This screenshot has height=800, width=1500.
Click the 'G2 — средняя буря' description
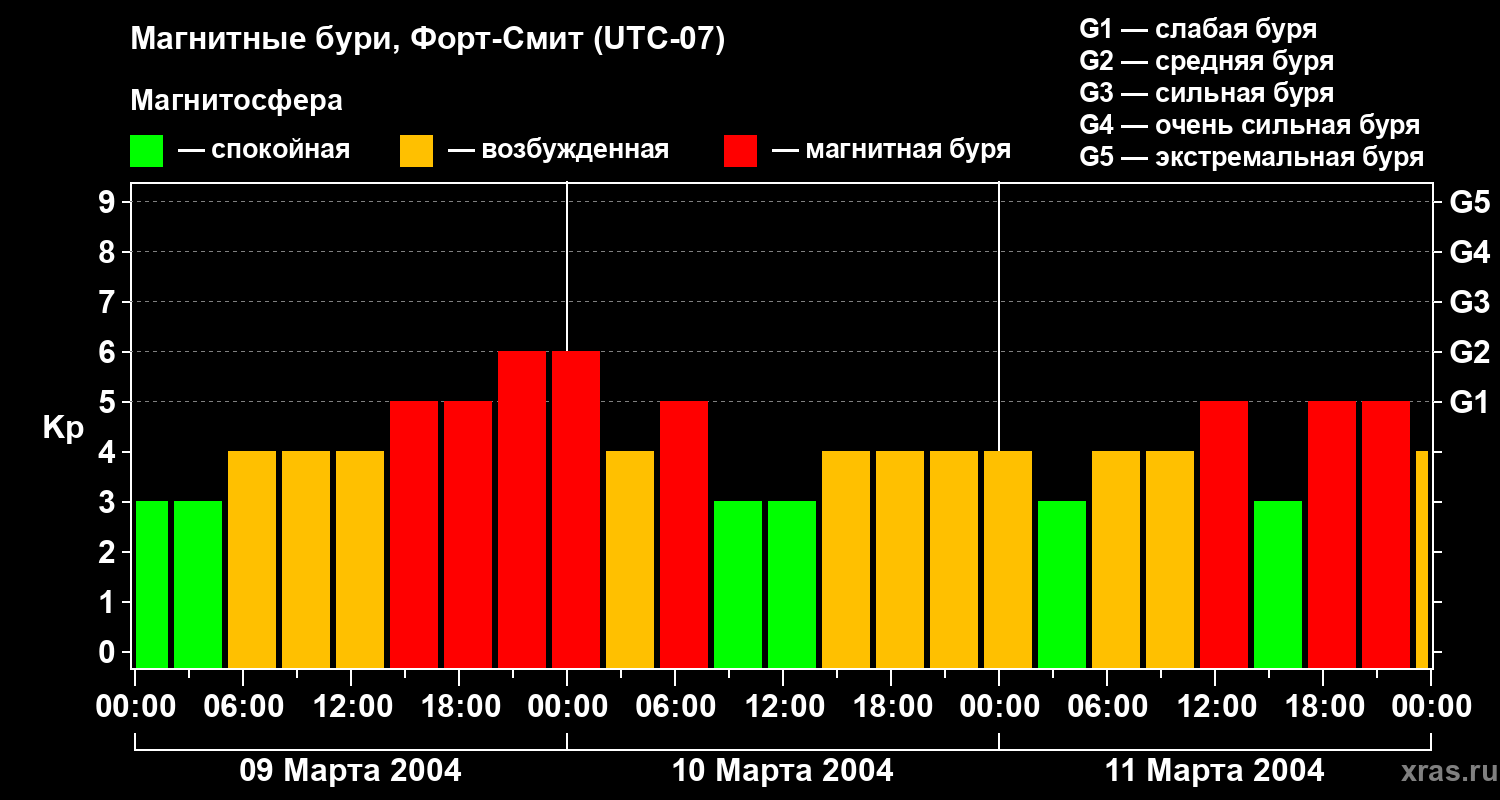coord(1207,61)
